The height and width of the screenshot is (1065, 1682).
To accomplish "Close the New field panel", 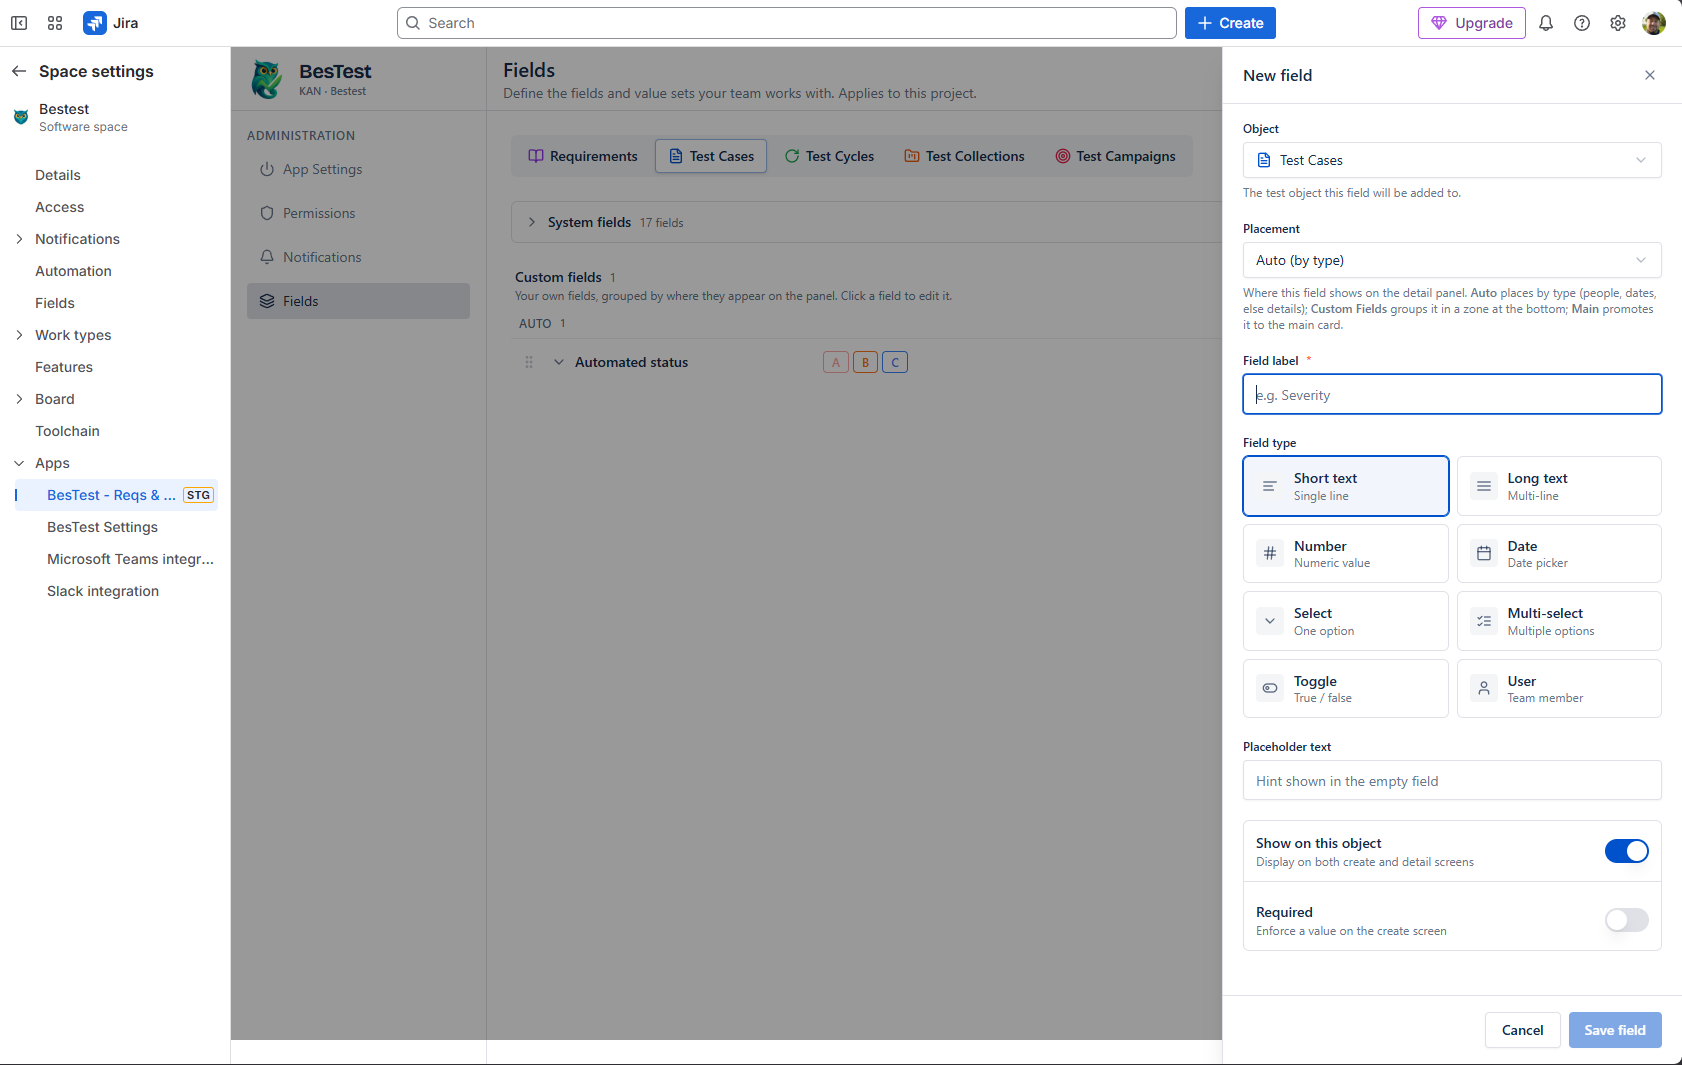I will (1650, 75).
